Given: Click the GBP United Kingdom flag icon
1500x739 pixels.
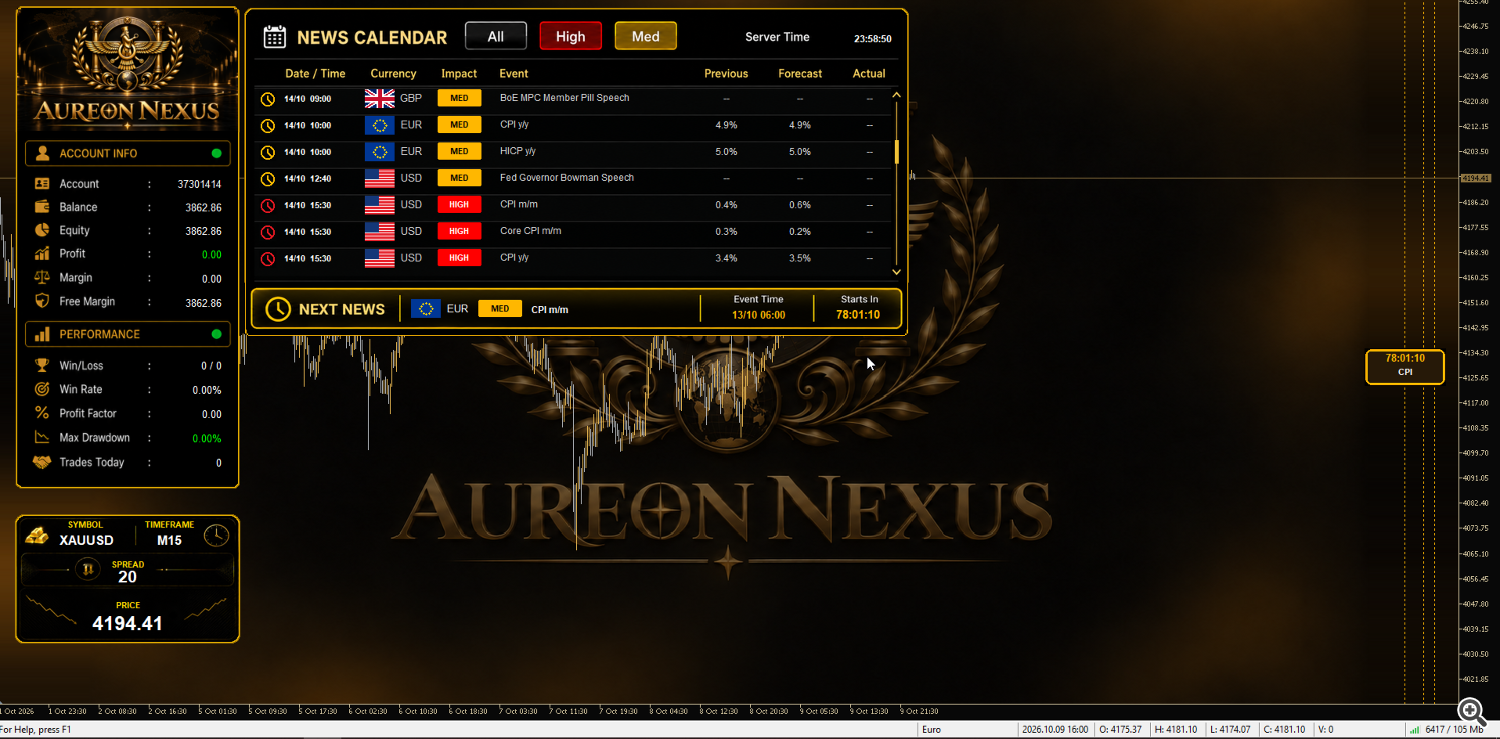Looking at the screenshot, I should pyautogui.click(x=380, y=98).
